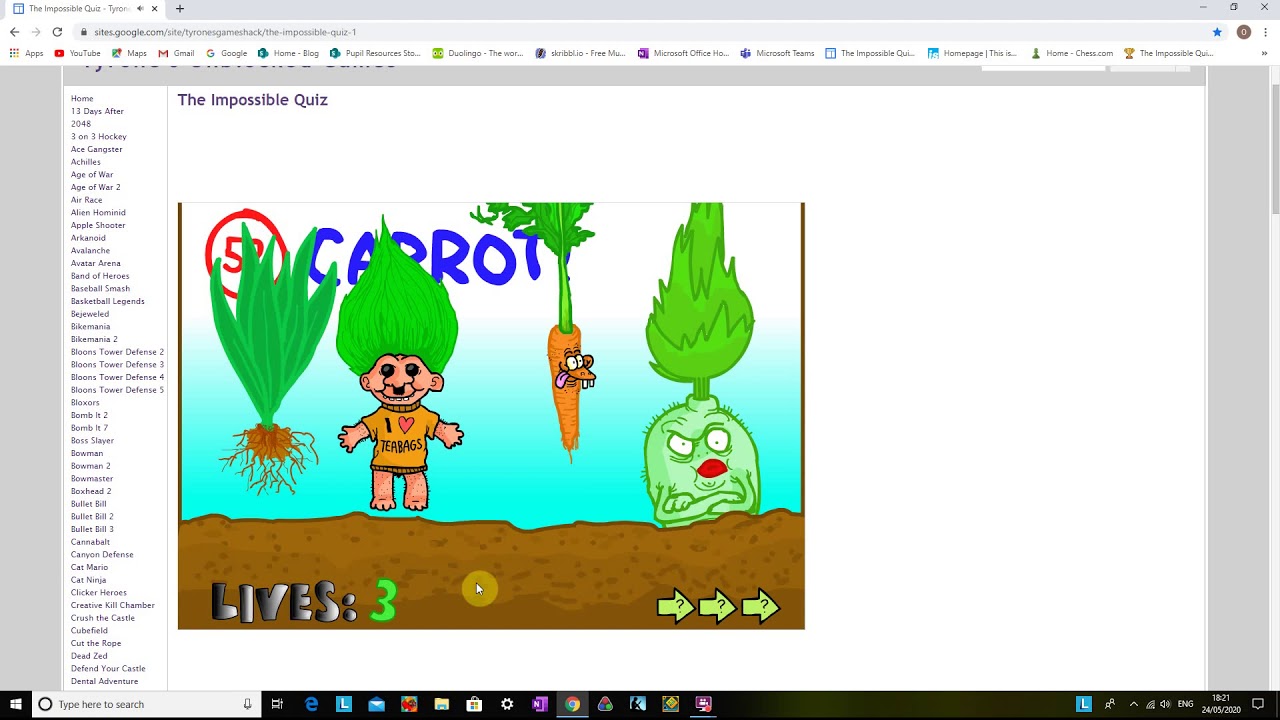Open the Settings gear on the taskbar

pyautogui.click(x=507, y=704)
